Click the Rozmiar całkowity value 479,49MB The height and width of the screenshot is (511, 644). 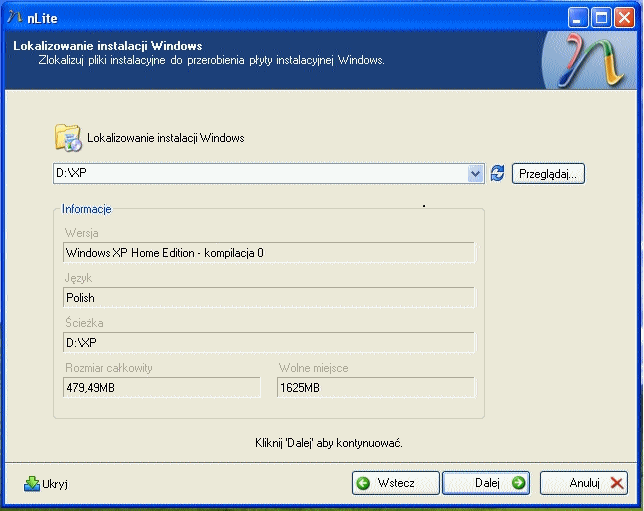162,387
